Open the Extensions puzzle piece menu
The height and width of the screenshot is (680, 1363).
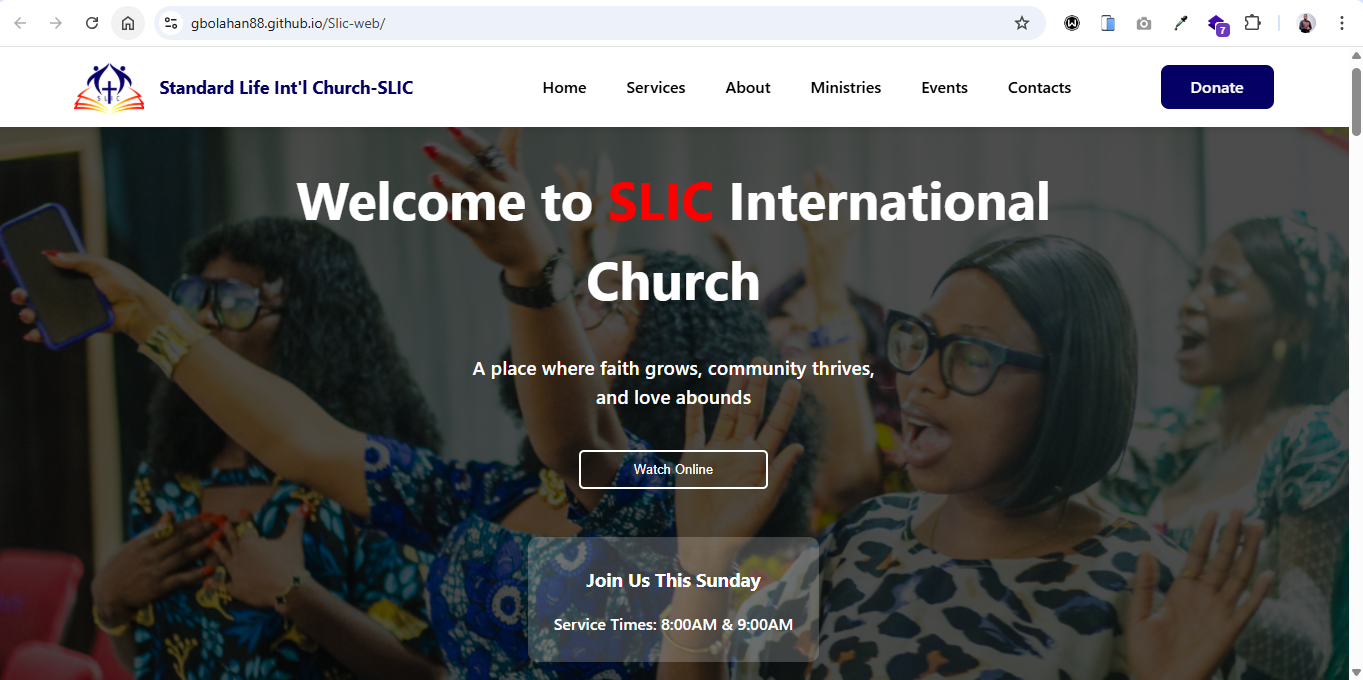(1252, 23)
